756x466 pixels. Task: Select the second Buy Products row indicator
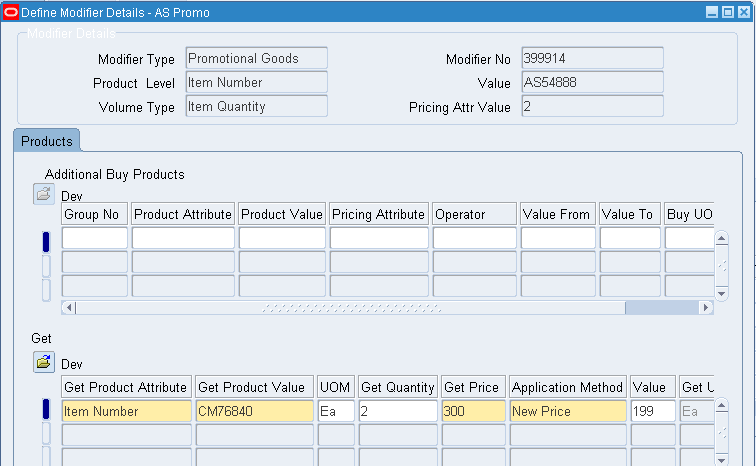click(46, 266)
